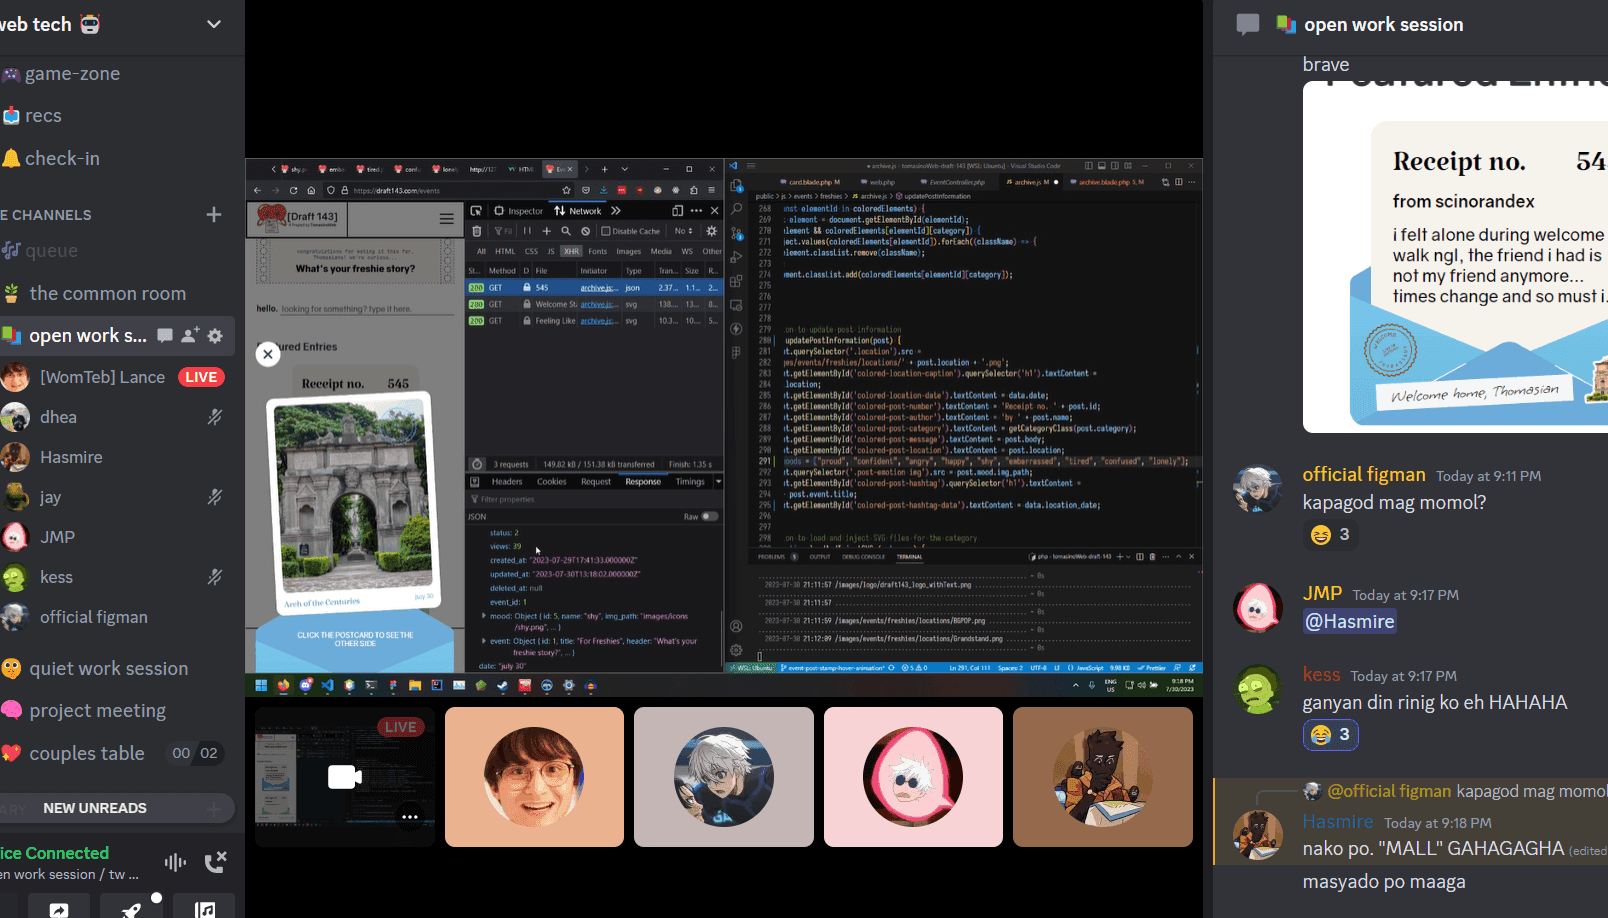Start an activity with the rocket icon
Image resolution: width=1608 pixels, height=918 pixels.
[131, 908]
